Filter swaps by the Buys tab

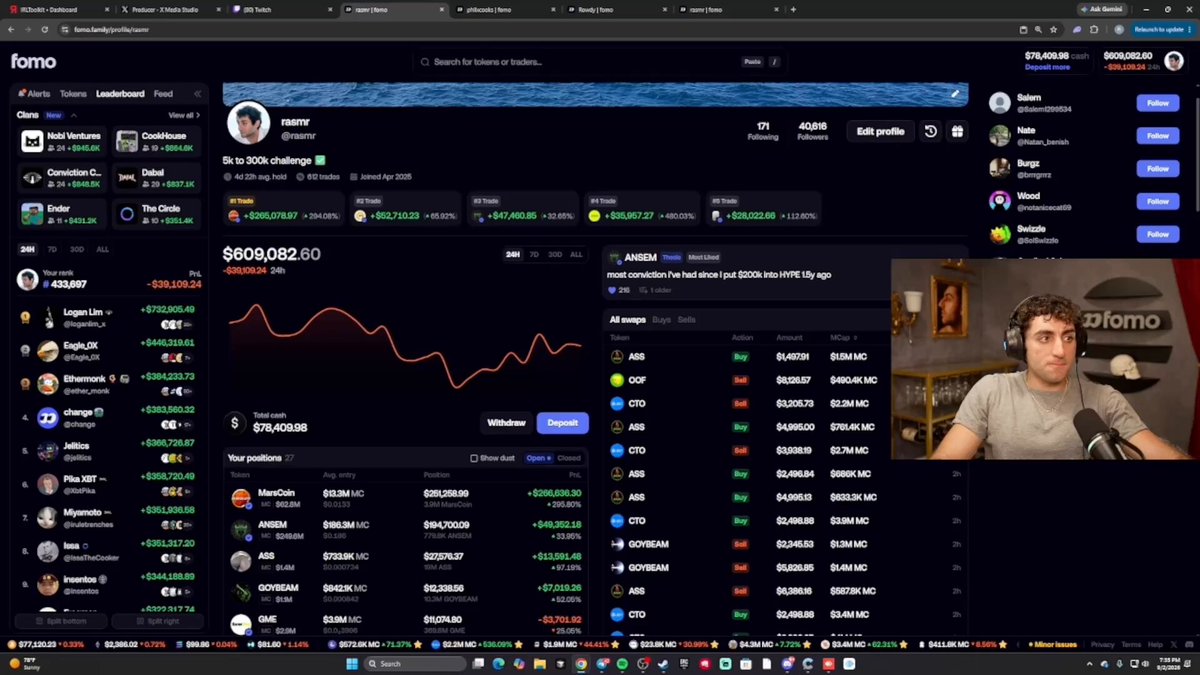661,320
